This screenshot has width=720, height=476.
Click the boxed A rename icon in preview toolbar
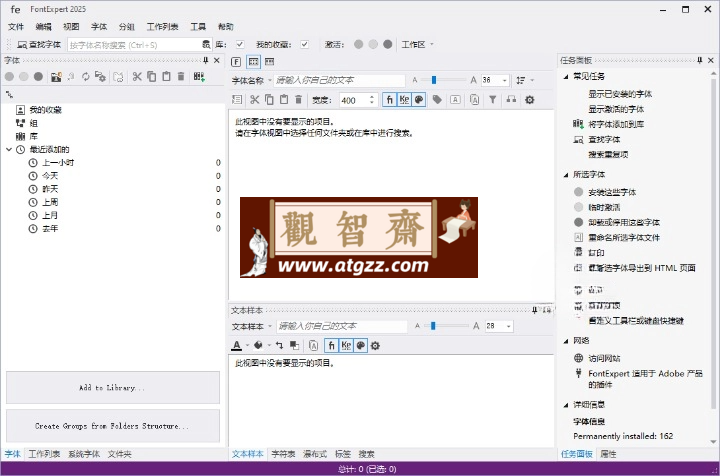[455, 100]
